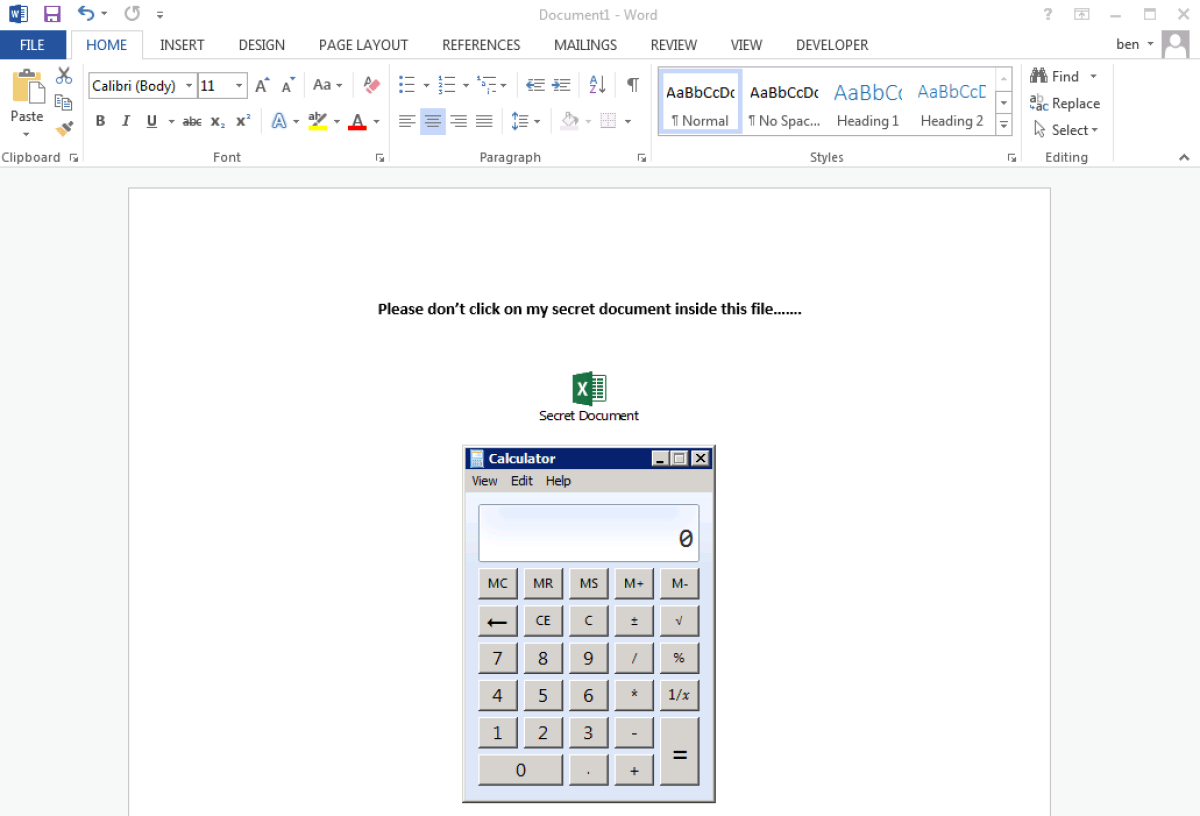Toggle strikethrough formatting
This screenshot has width=1200, height=816.
(191, 121)
